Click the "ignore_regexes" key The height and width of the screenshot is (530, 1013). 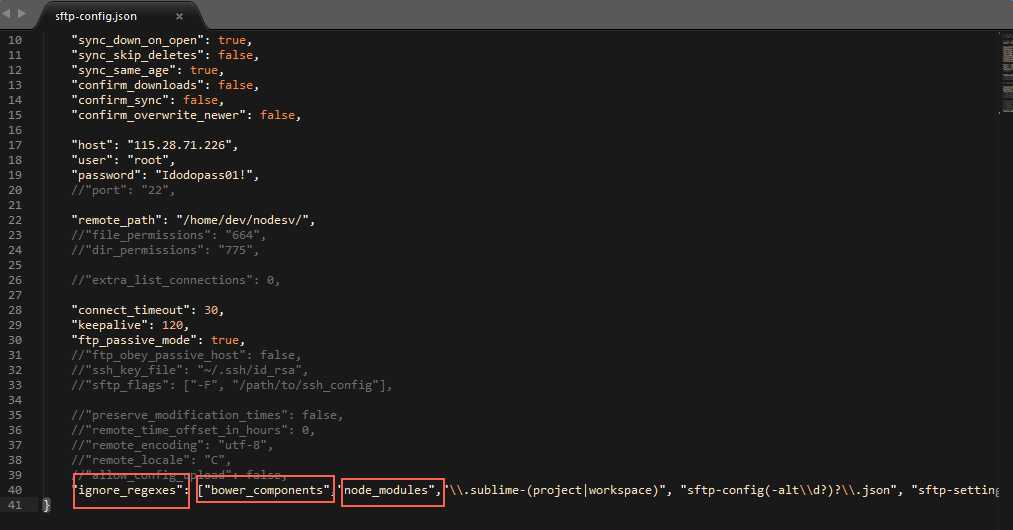127,490
